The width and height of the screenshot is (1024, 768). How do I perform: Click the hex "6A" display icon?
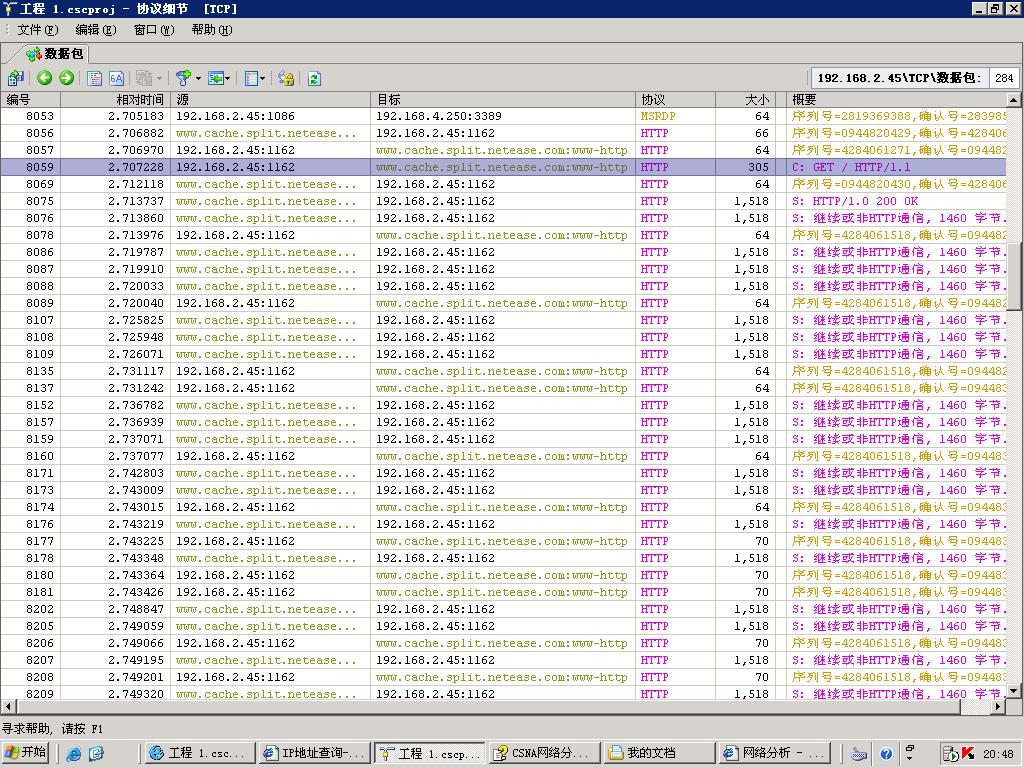click(x=117, y=78)
